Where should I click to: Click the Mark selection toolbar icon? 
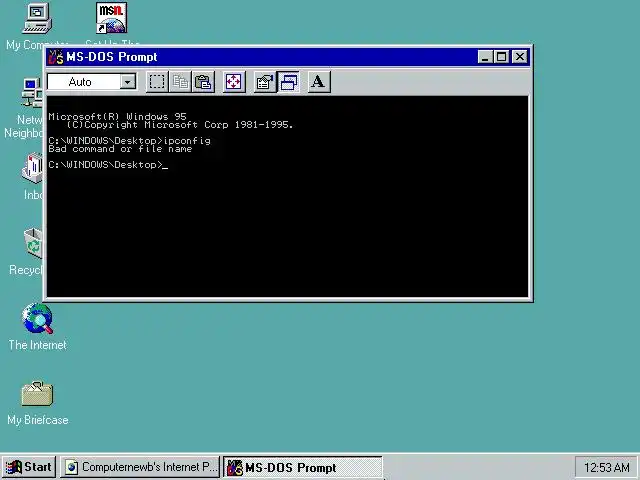(157, 82)
